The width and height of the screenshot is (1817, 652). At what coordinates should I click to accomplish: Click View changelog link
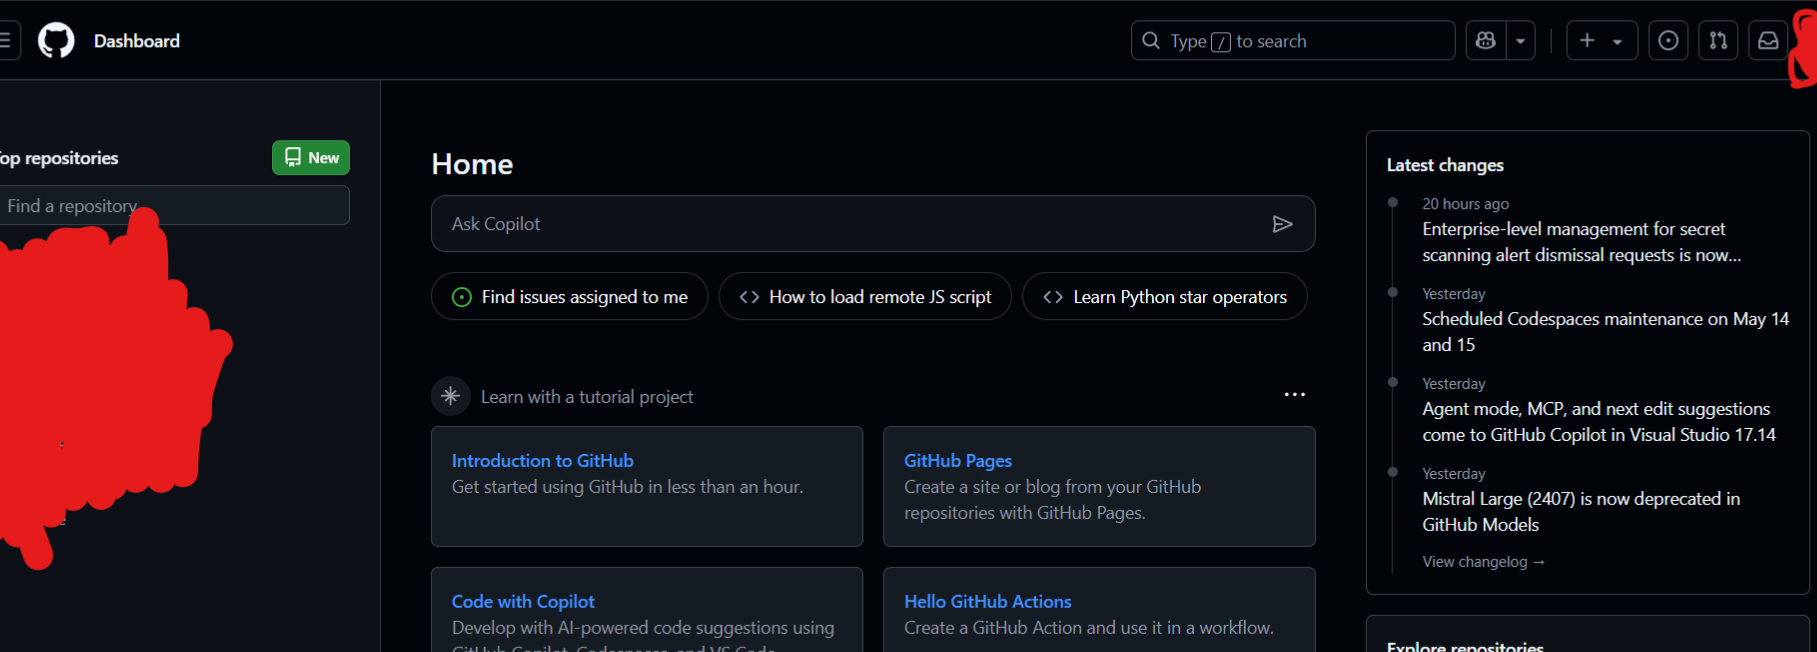point(1483,562)
